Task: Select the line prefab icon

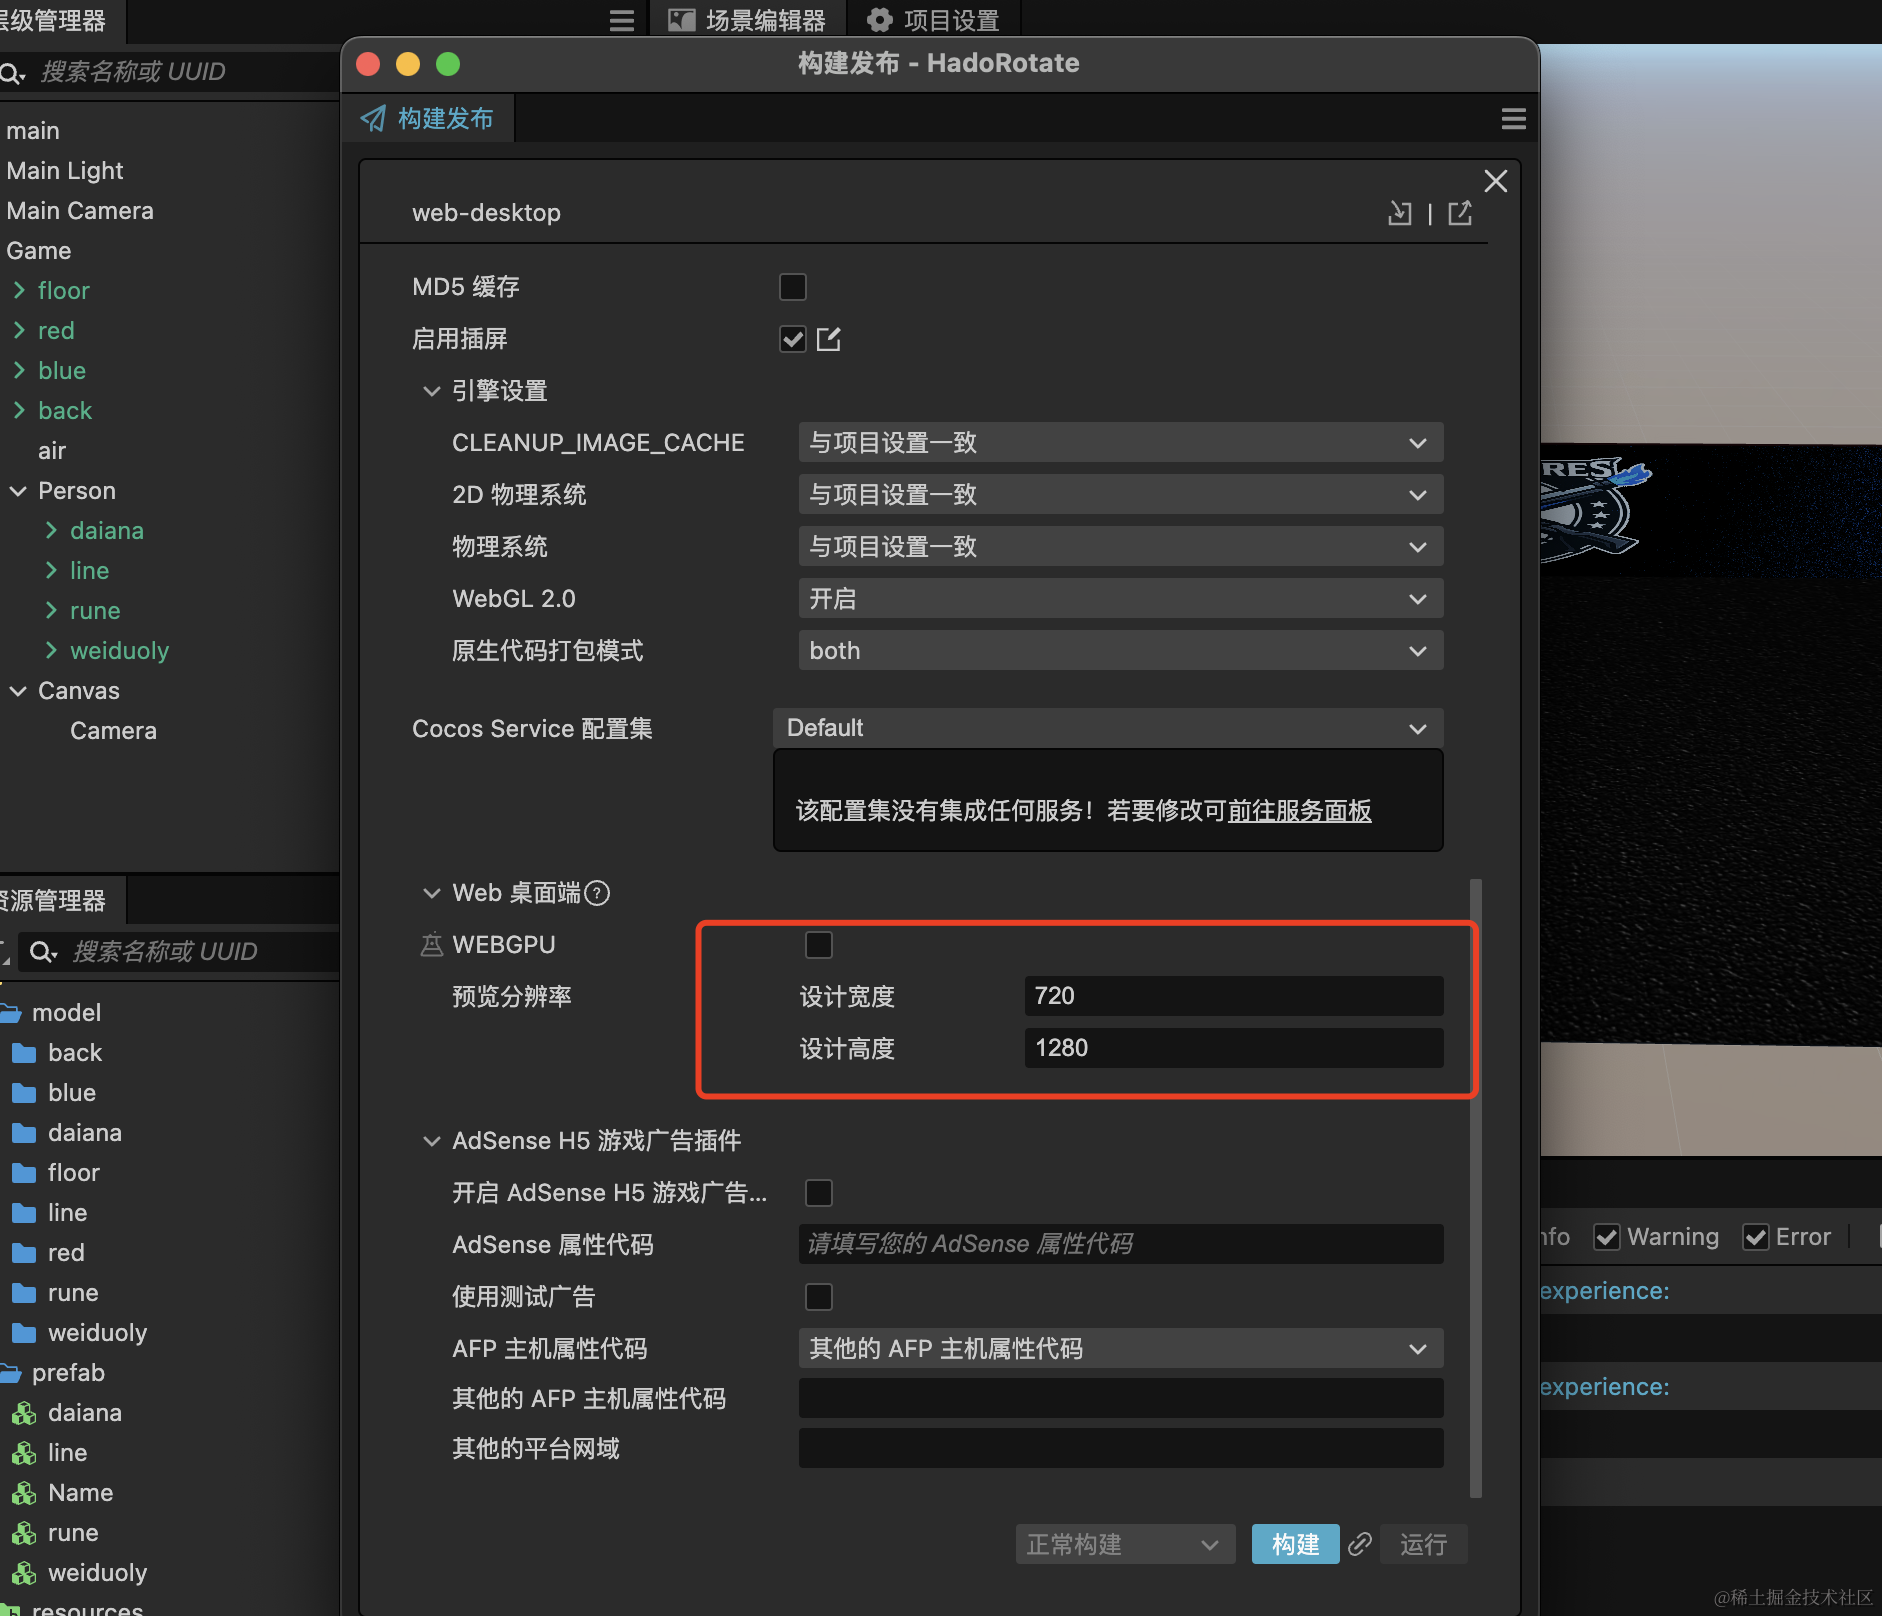Action: pos(24,1453)
